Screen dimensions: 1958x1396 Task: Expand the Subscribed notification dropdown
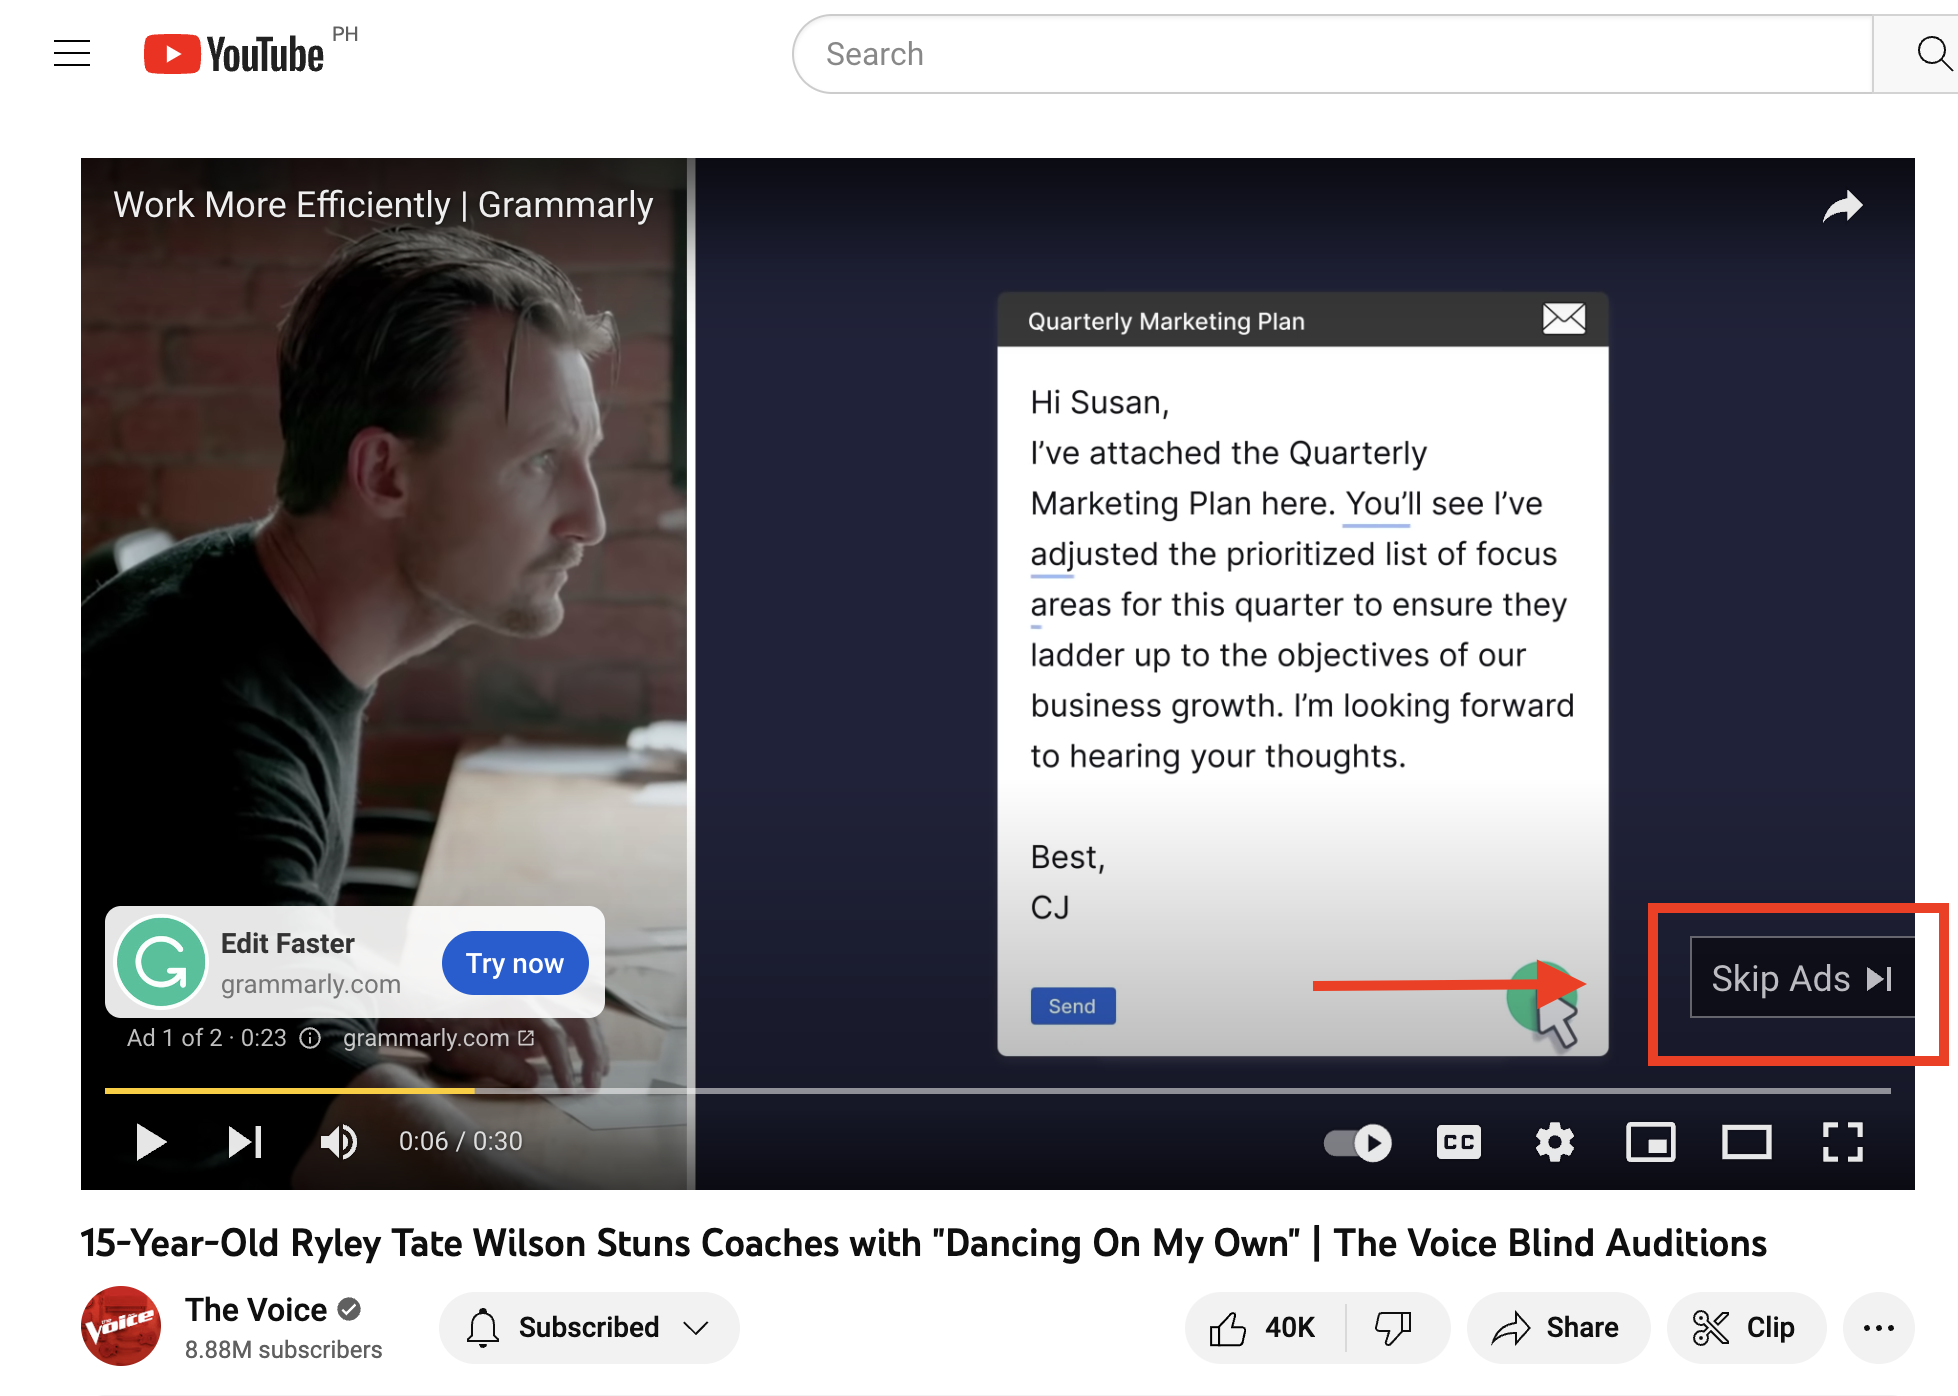[589, 1327]
